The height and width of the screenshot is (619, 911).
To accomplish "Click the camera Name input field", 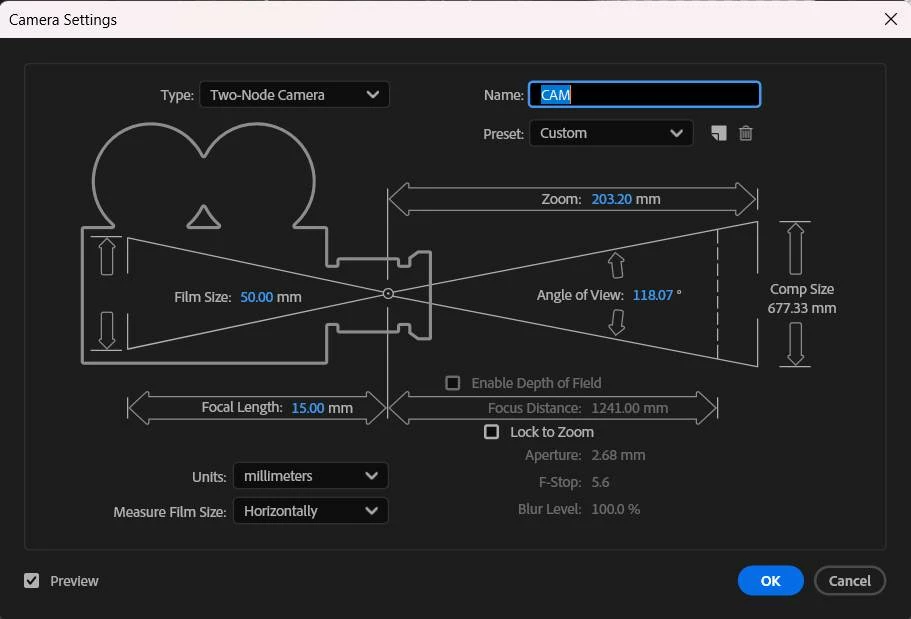I will coord(644,95).
